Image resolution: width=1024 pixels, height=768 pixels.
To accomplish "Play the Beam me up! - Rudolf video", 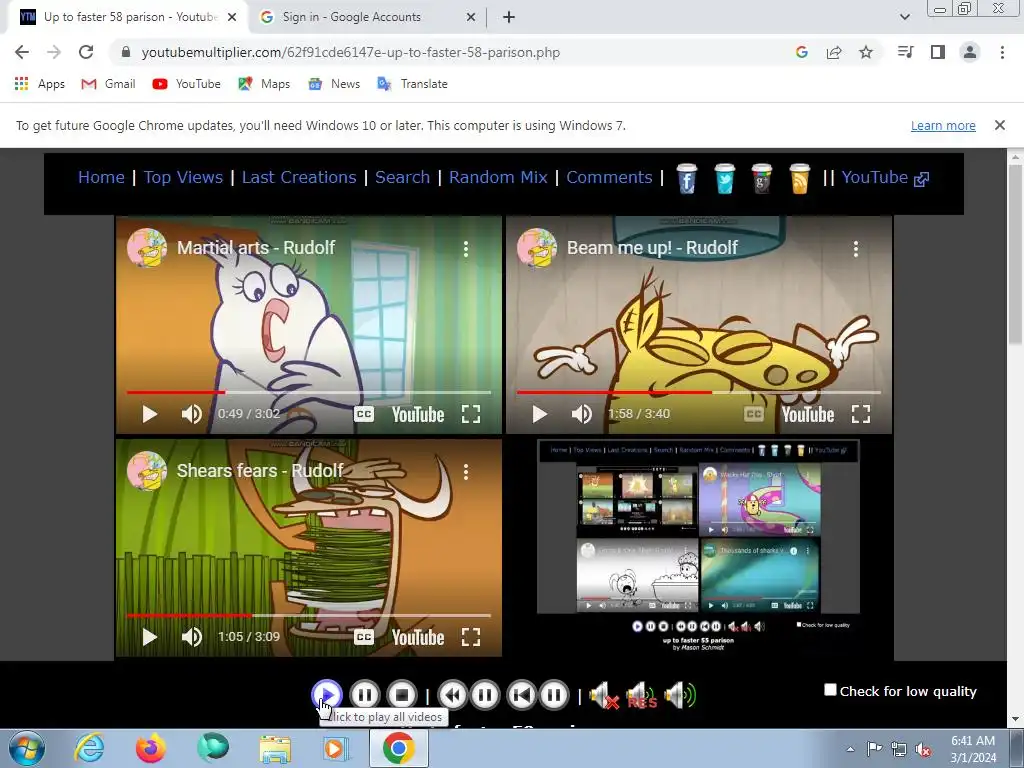I will click(539, 414).
